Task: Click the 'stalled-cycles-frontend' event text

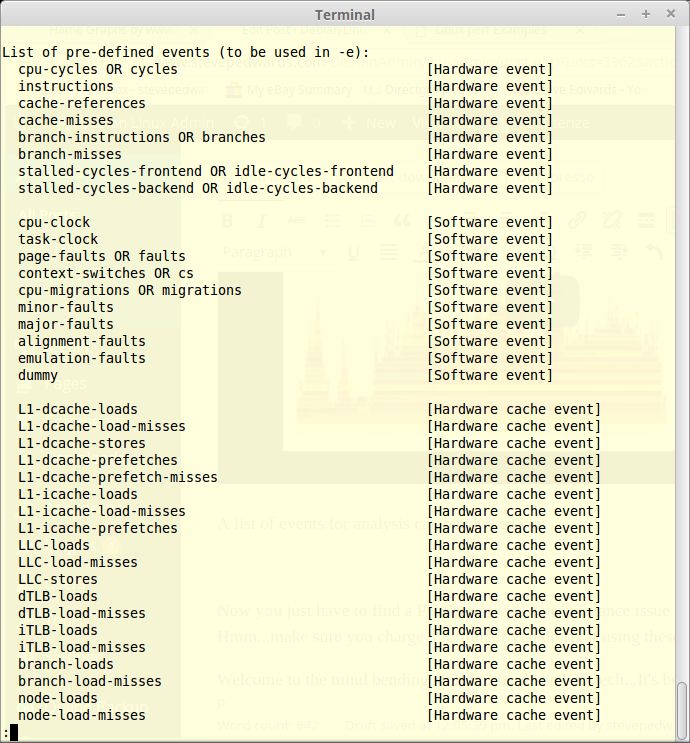Action: pos(110,171)
